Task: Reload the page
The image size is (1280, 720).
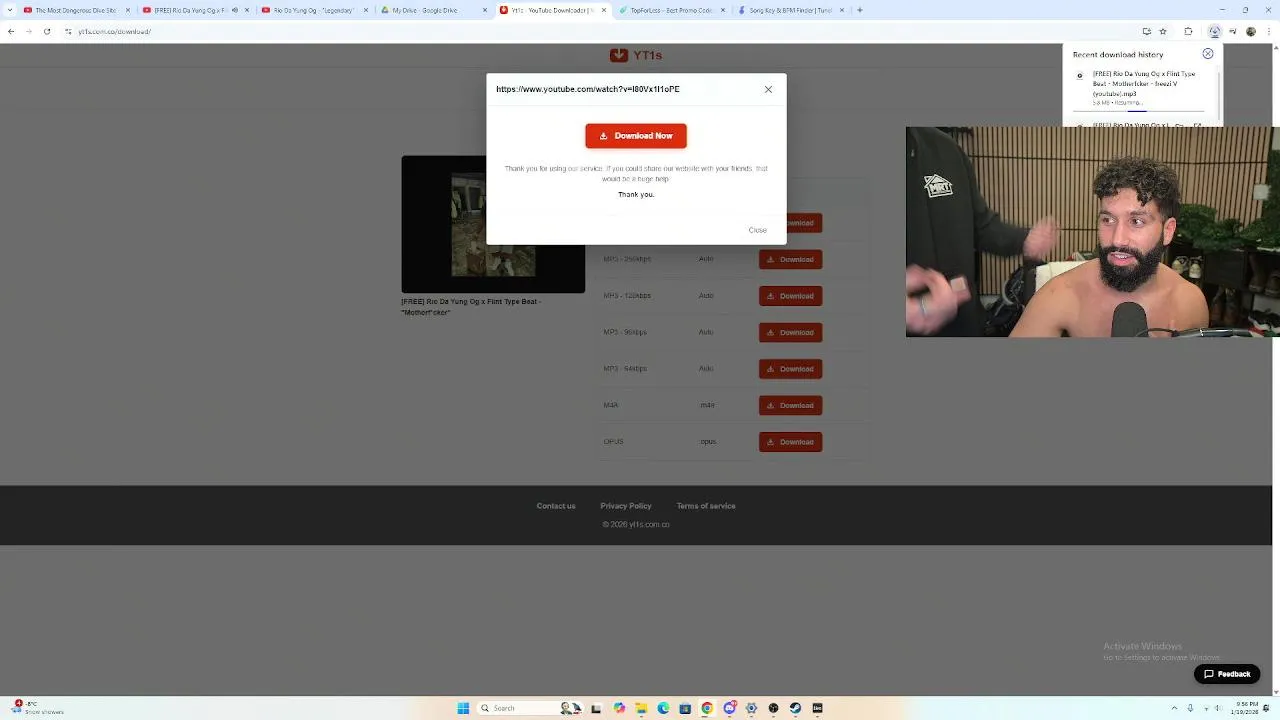Action: [47, 31]
